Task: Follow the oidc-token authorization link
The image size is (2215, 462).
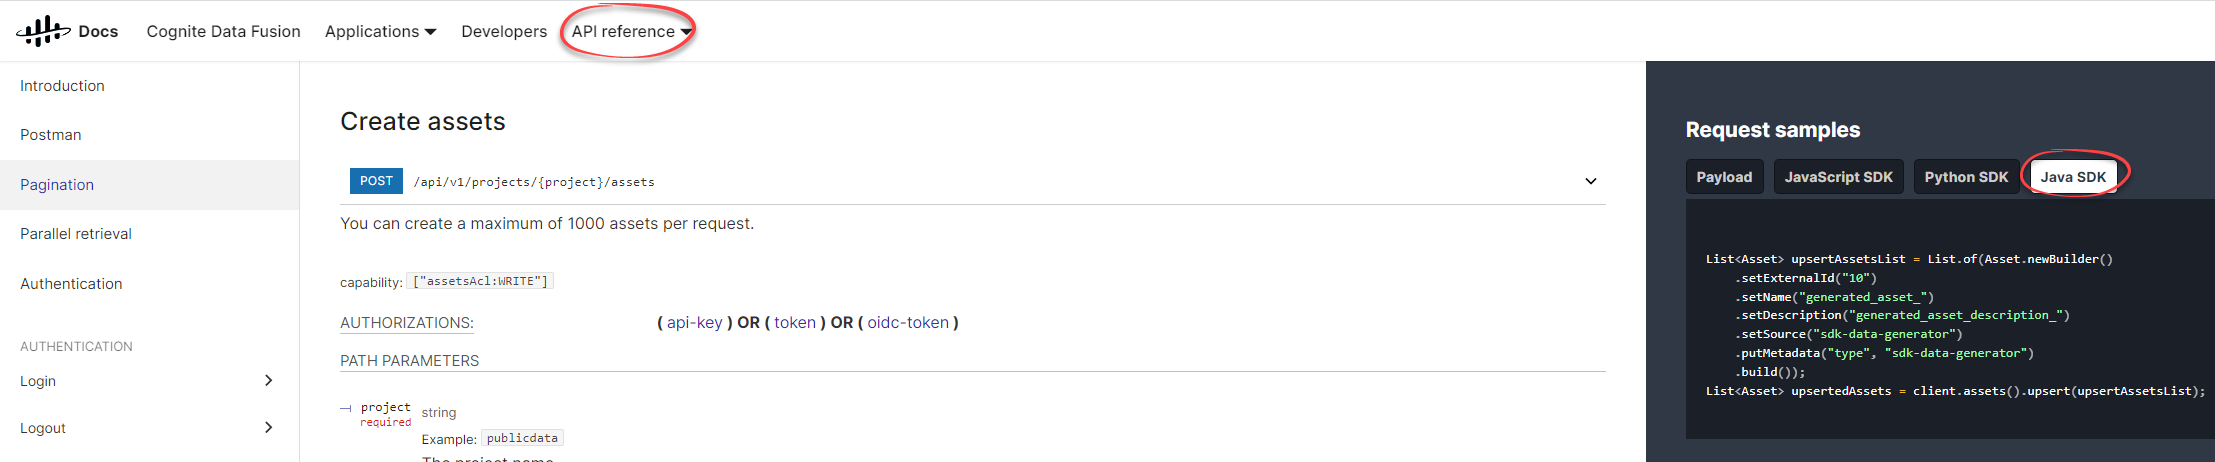Action: pos(908,322)
